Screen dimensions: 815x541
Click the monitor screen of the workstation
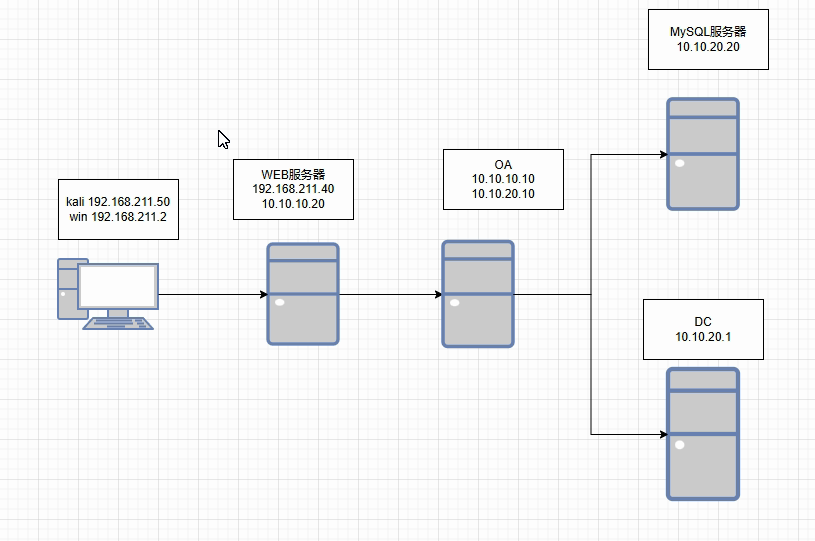(118, 286)
